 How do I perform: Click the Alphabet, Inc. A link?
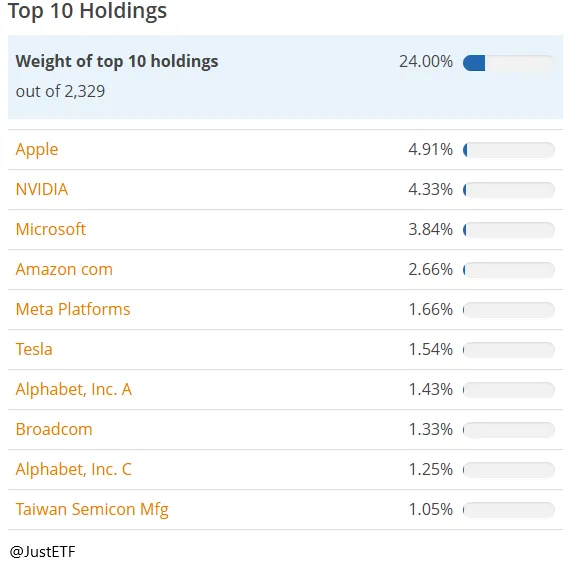[x=74, y=389]
